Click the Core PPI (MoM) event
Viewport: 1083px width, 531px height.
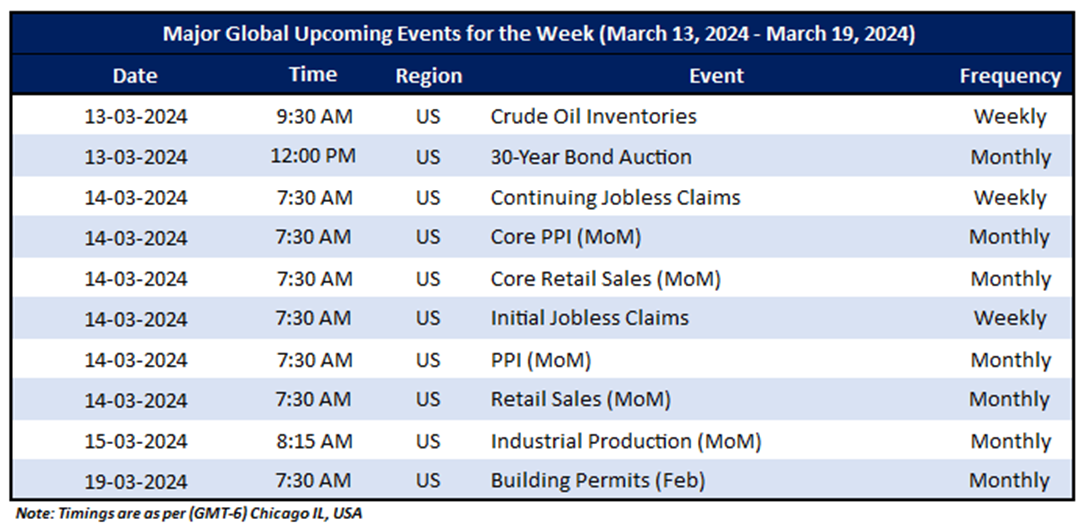(x=565, y=238)
